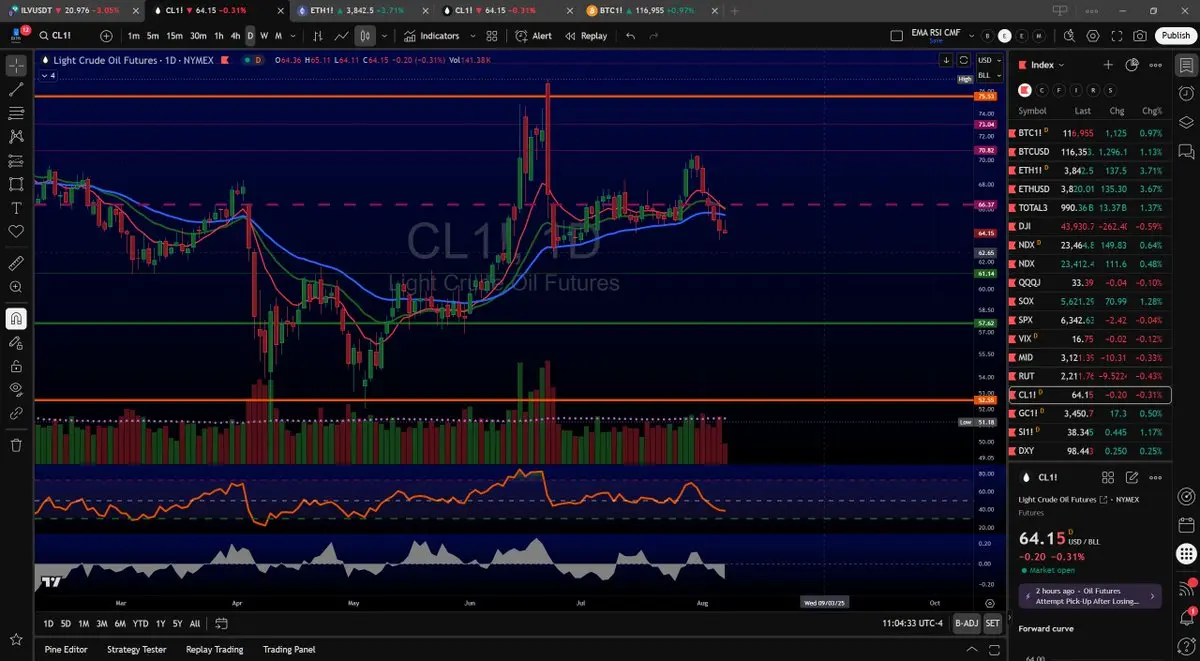
Task: Open the BLL unit dropdown
Action: pos(988,74)
